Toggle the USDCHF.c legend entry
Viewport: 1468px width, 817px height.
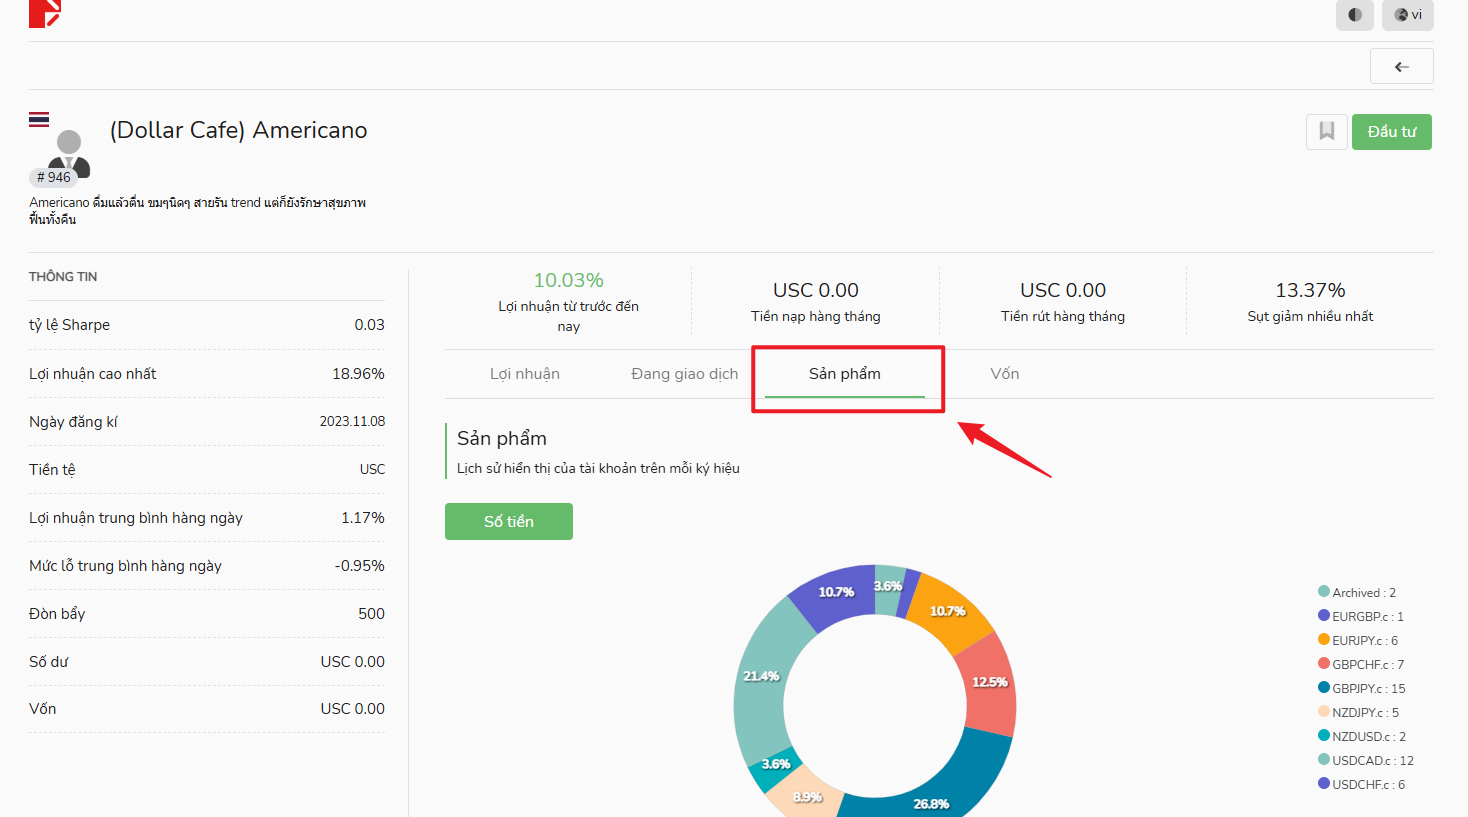point(1362,784)
